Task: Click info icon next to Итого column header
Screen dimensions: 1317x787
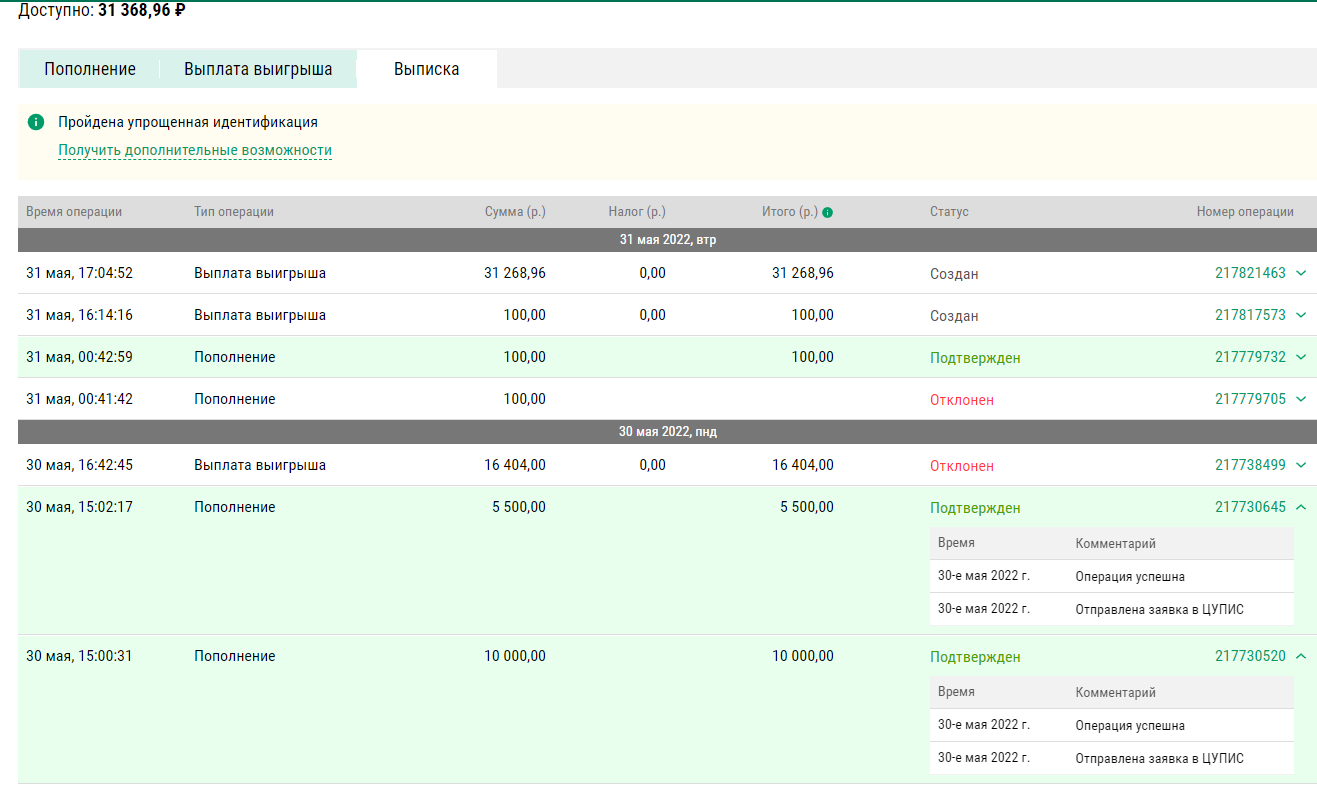Action: pos(827,212)
